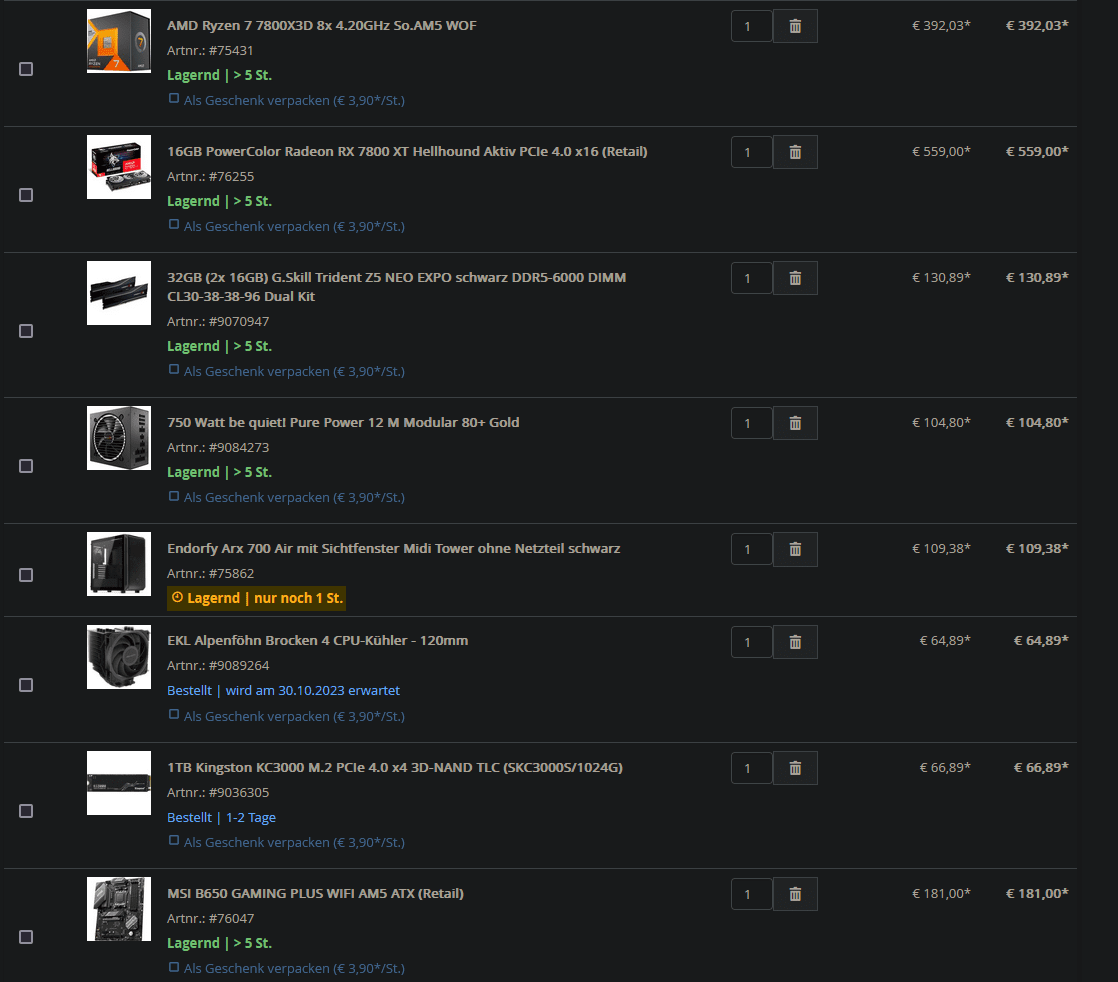Screen dimensions: 1118x982
Task: Open Endorfy Arx 700 Air case thumbnail
Action: coord(119,564)
